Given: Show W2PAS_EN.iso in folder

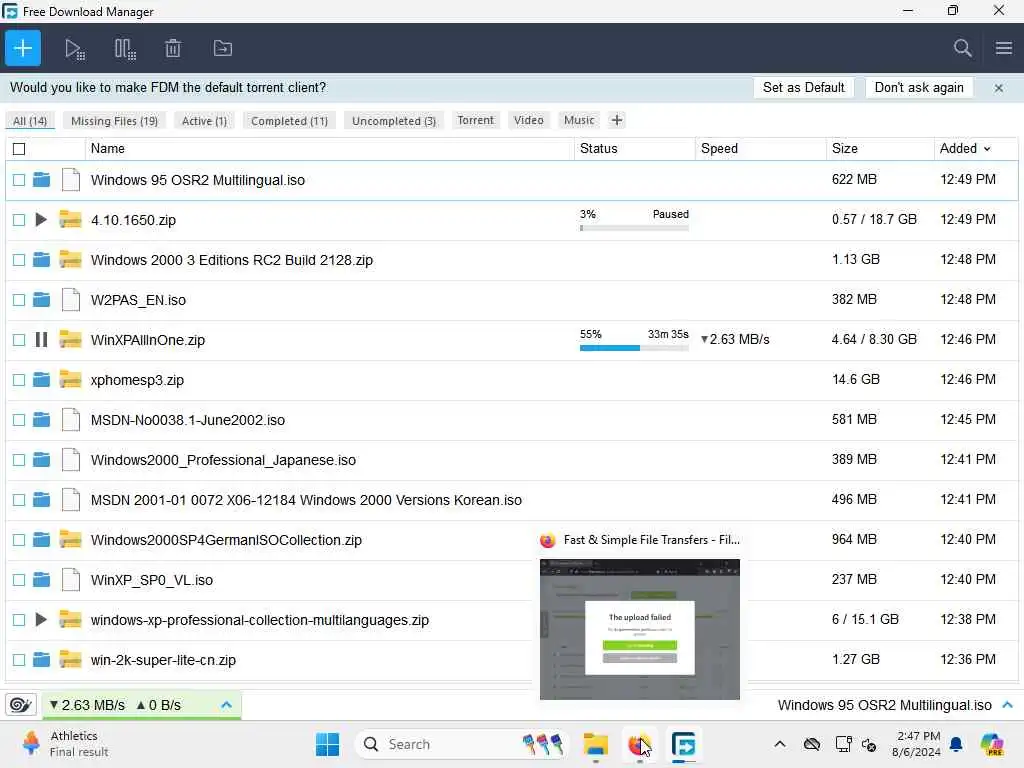Looking at the screenshot, I should click(41, 300).
